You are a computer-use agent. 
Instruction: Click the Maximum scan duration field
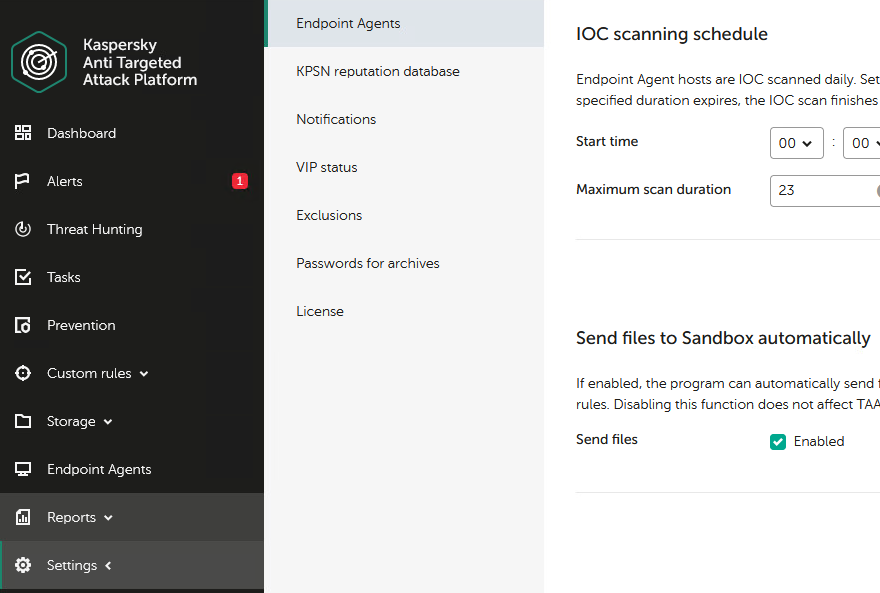[x=824, y=191]
